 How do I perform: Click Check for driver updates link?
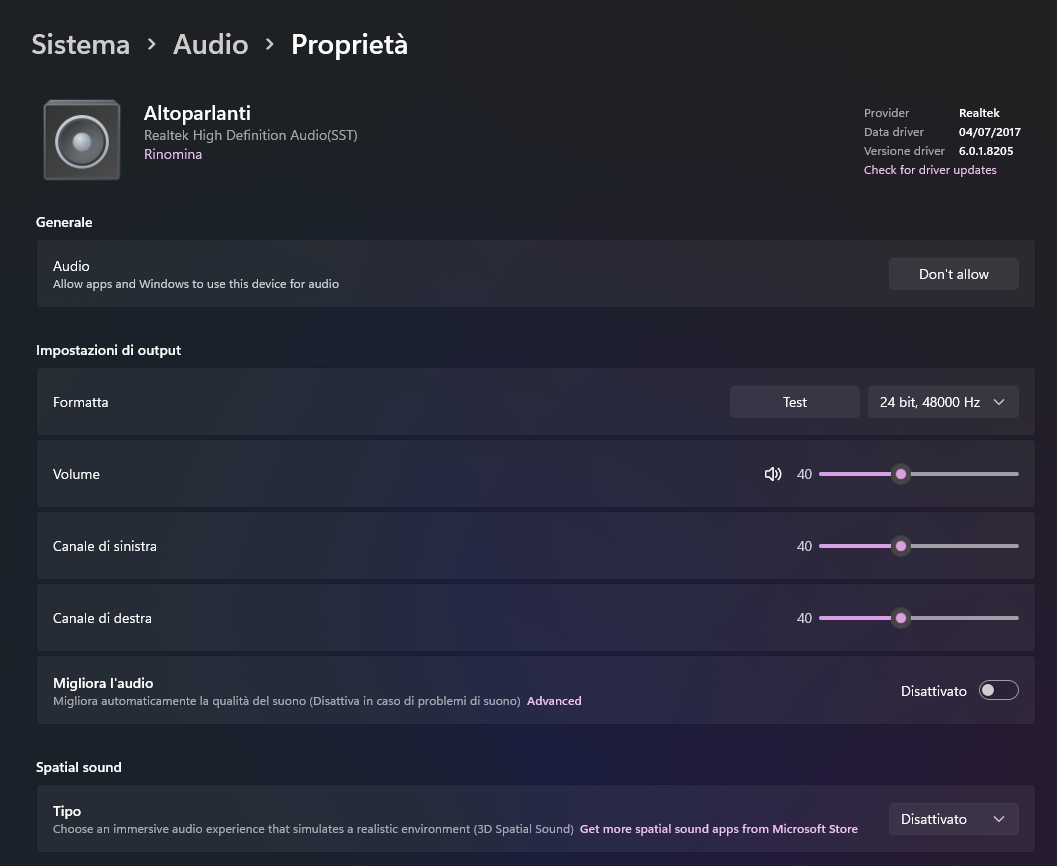point(930,170)
